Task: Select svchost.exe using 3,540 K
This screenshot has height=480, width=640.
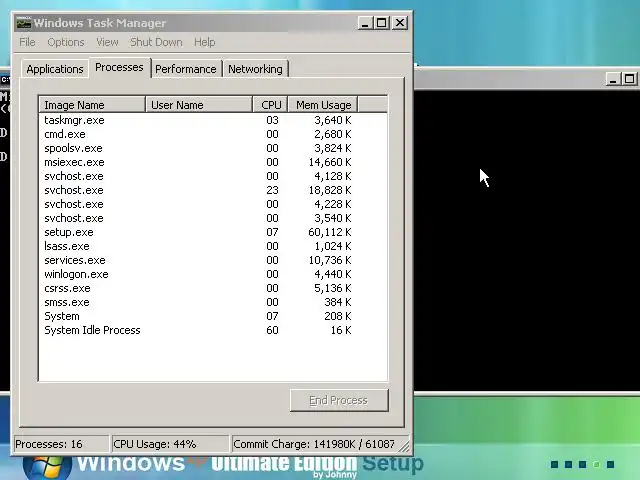Action: (213, 218)
